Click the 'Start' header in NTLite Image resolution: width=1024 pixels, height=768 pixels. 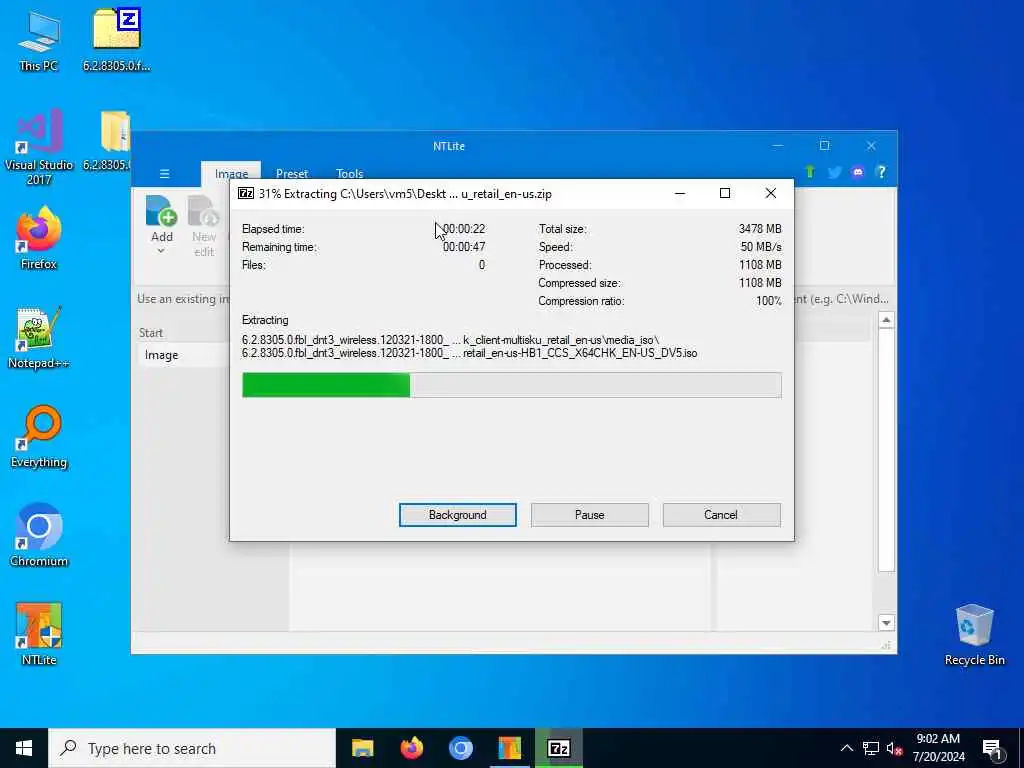pos(151,333)
